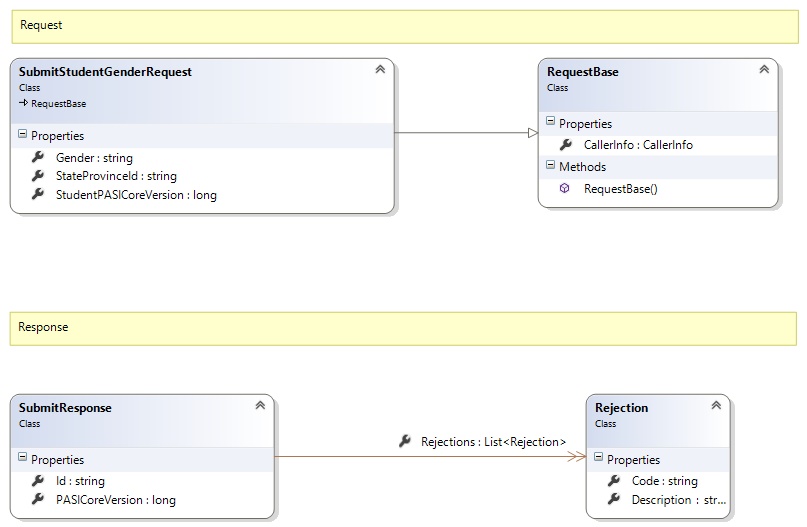Collapse Methods section in RequestBase
This screenshot has width=807, height=527.
click(550, 166)
